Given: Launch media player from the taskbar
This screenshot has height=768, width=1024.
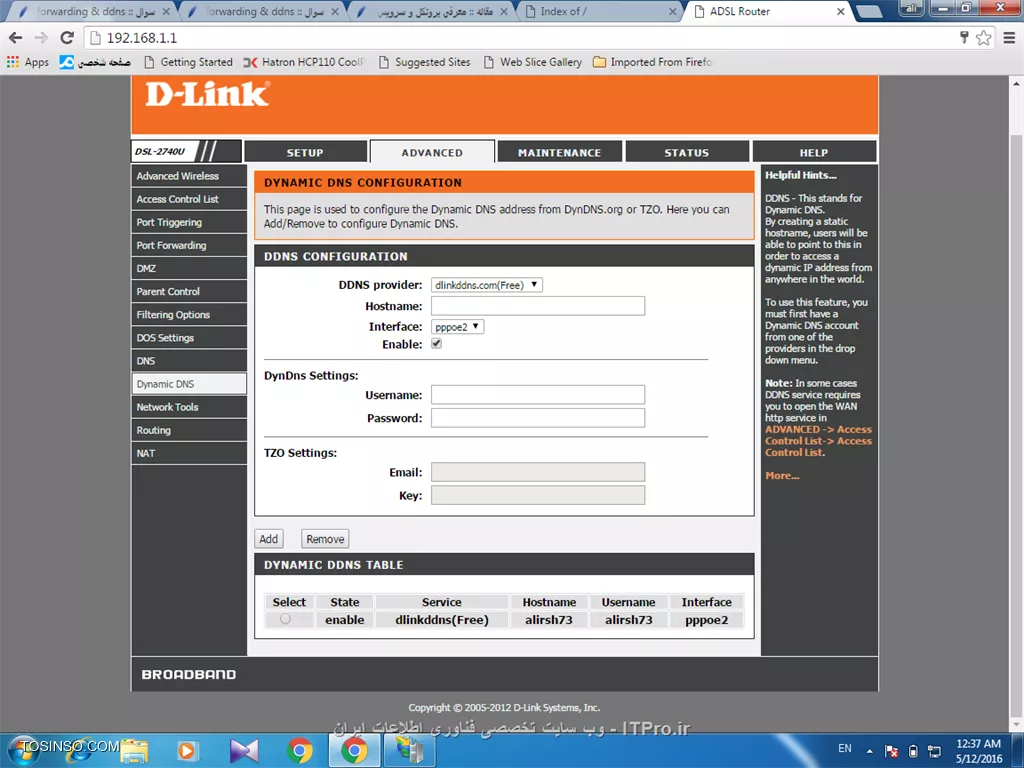Looking at the screenshot, I should 187,751.
